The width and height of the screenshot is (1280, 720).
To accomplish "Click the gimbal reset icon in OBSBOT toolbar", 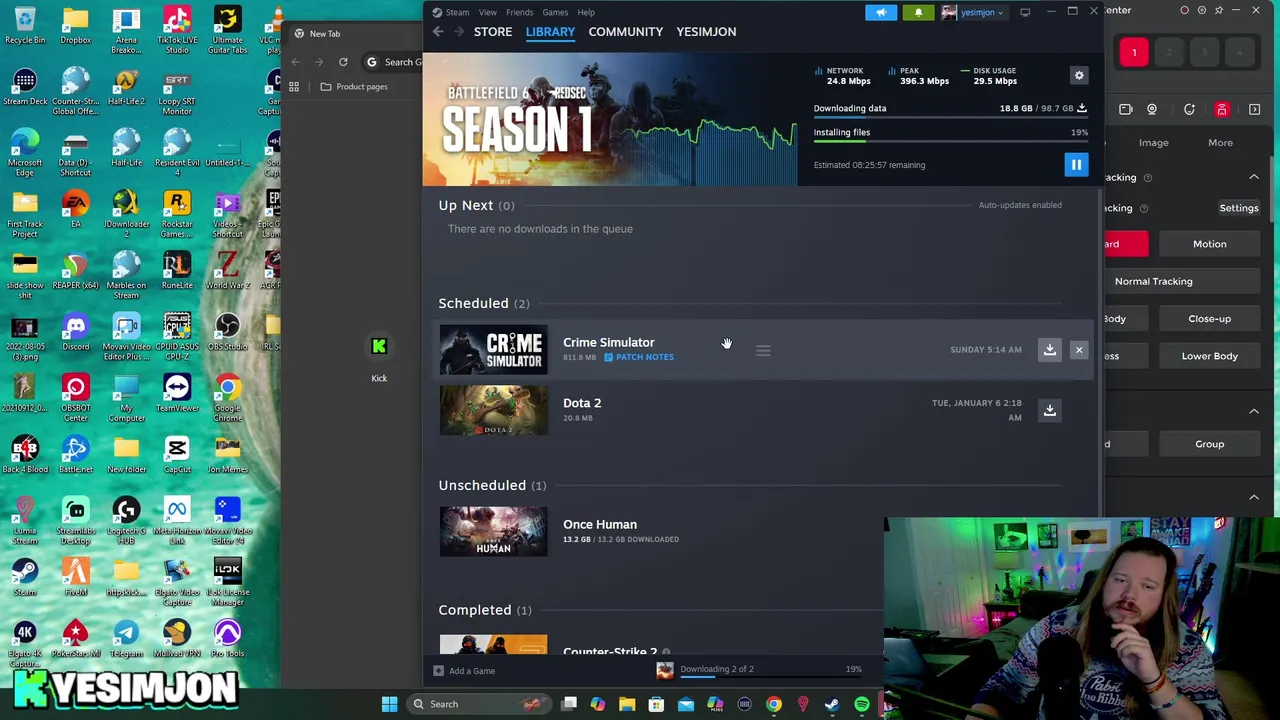I will point(1189,109).
